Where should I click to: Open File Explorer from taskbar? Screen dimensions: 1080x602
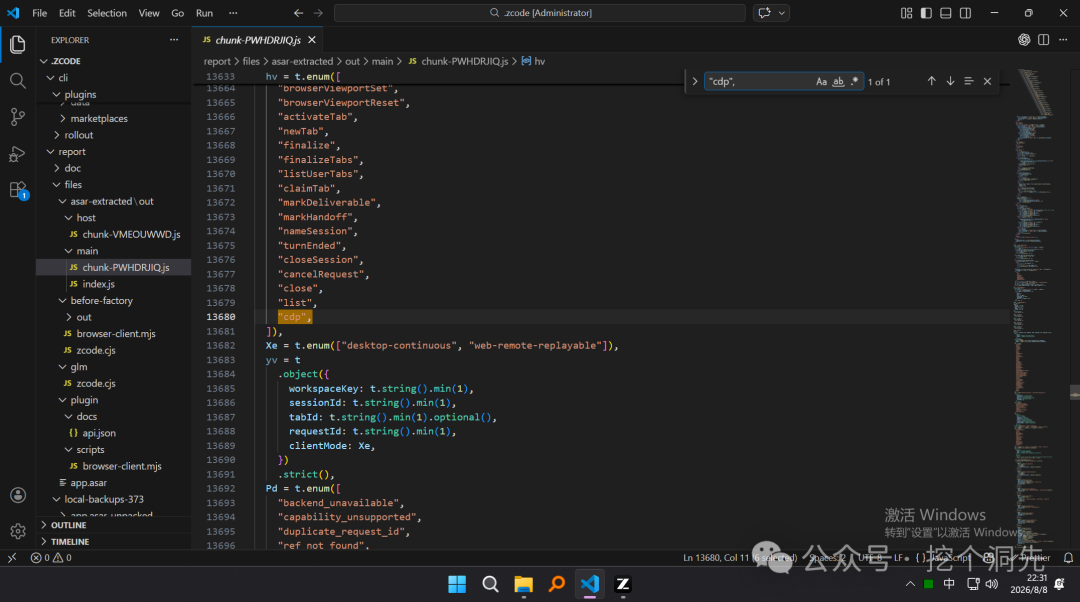click(x=523, y=584)
